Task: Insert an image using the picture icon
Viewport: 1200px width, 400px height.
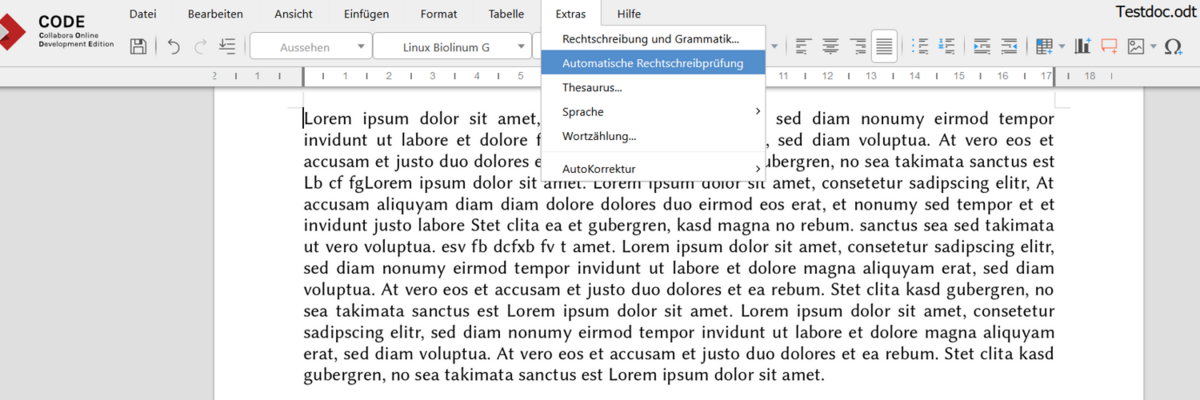Action: tap(1135, 46)
